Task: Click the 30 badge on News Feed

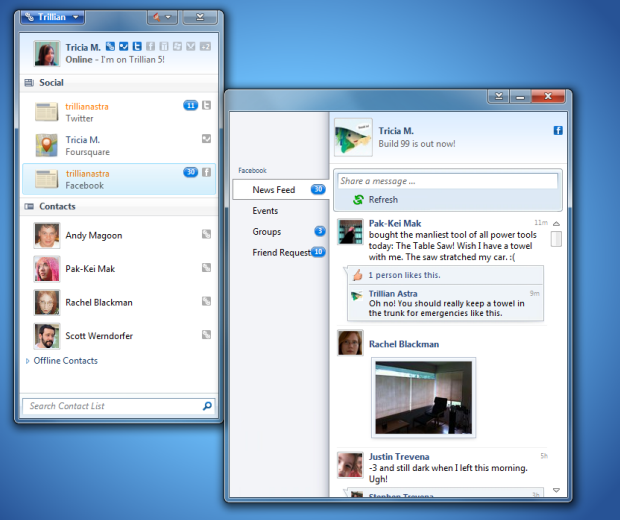Action: (318, 189)
